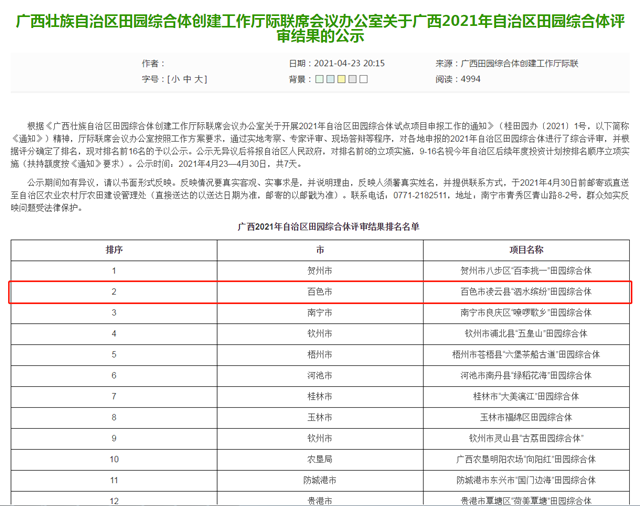
Task: Click rank number 1 cell
Action: pyautogui.click(x=114, y=271)
